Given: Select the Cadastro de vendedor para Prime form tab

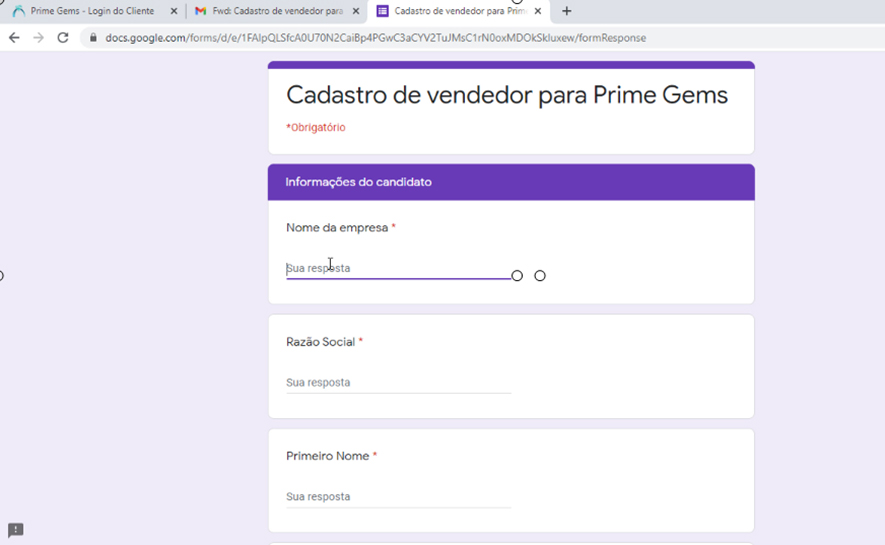Looking at the screenshot, I should tap(459, 11).
